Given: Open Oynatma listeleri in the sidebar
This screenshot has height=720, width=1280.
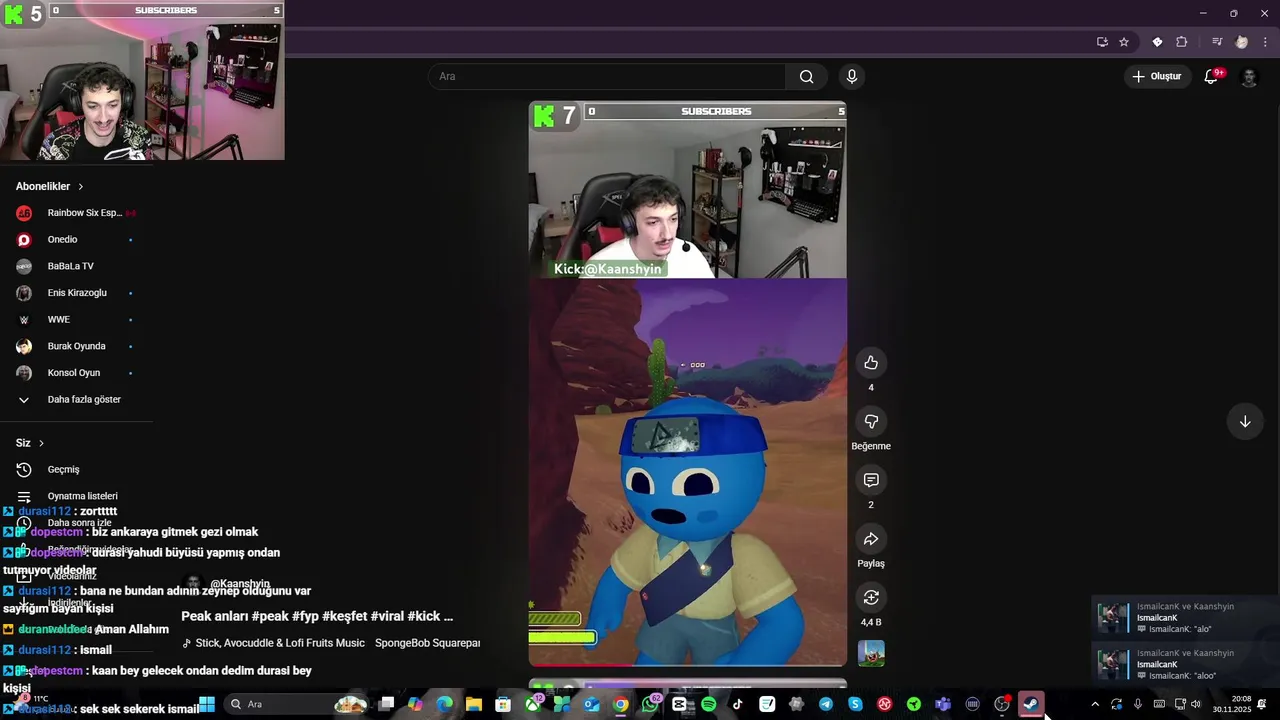Looking at the screenshot, I should click(76, 496).
